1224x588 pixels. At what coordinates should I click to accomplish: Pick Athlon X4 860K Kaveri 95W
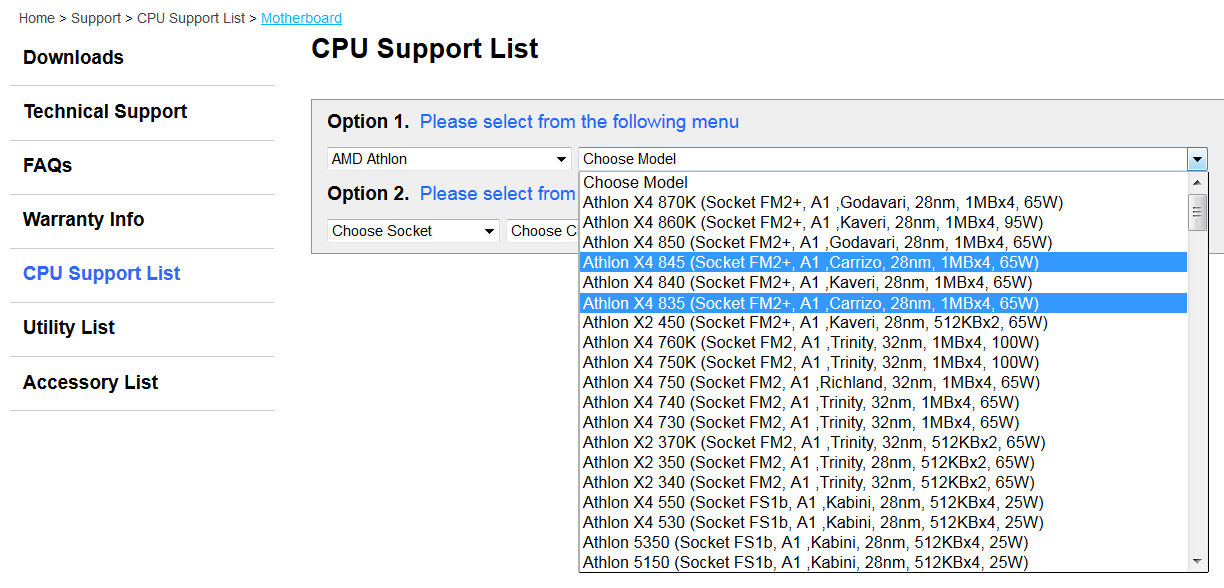point(812,222)
